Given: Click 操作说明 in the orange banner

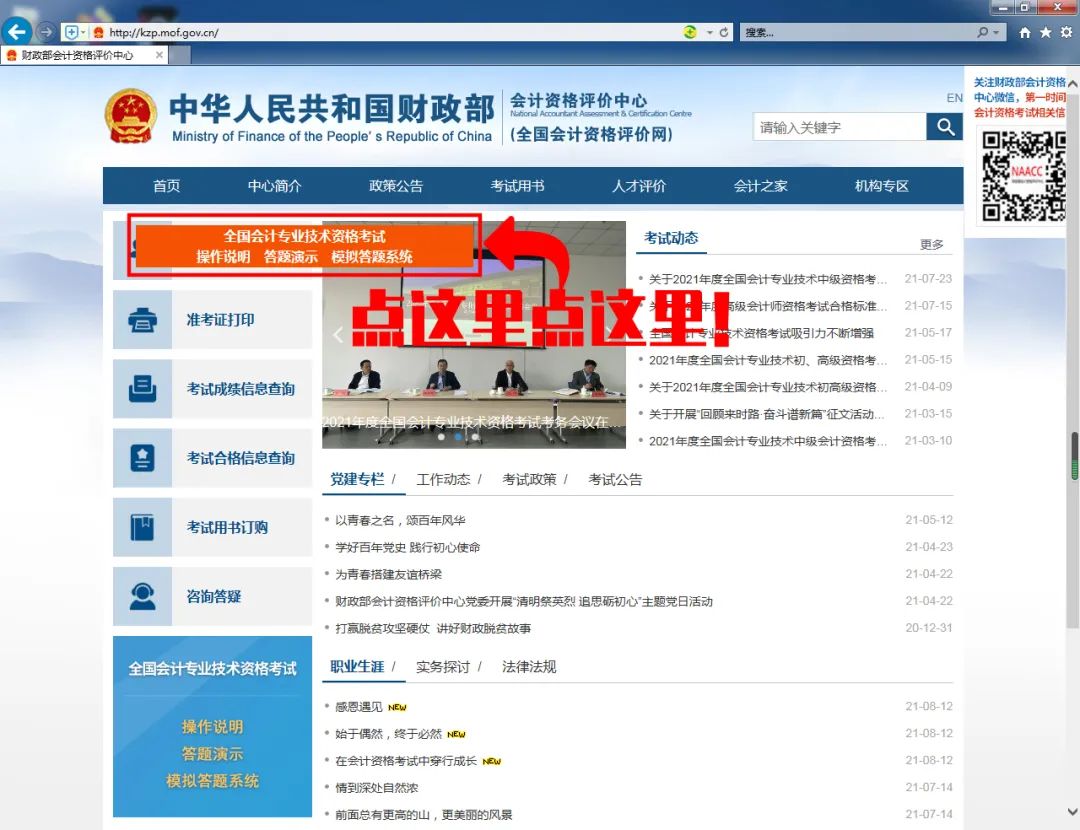Looking at the screenshot, I should (223, 257).
